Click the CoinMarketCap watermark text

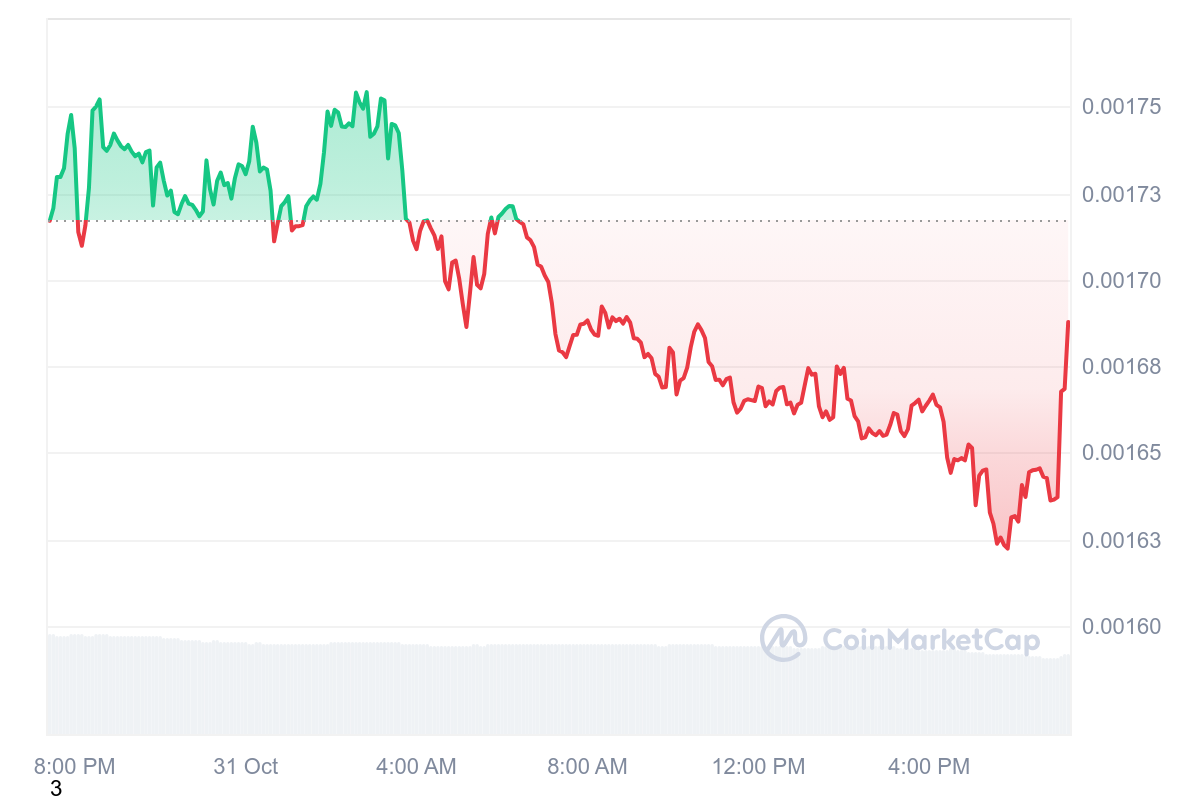[930, 640]
